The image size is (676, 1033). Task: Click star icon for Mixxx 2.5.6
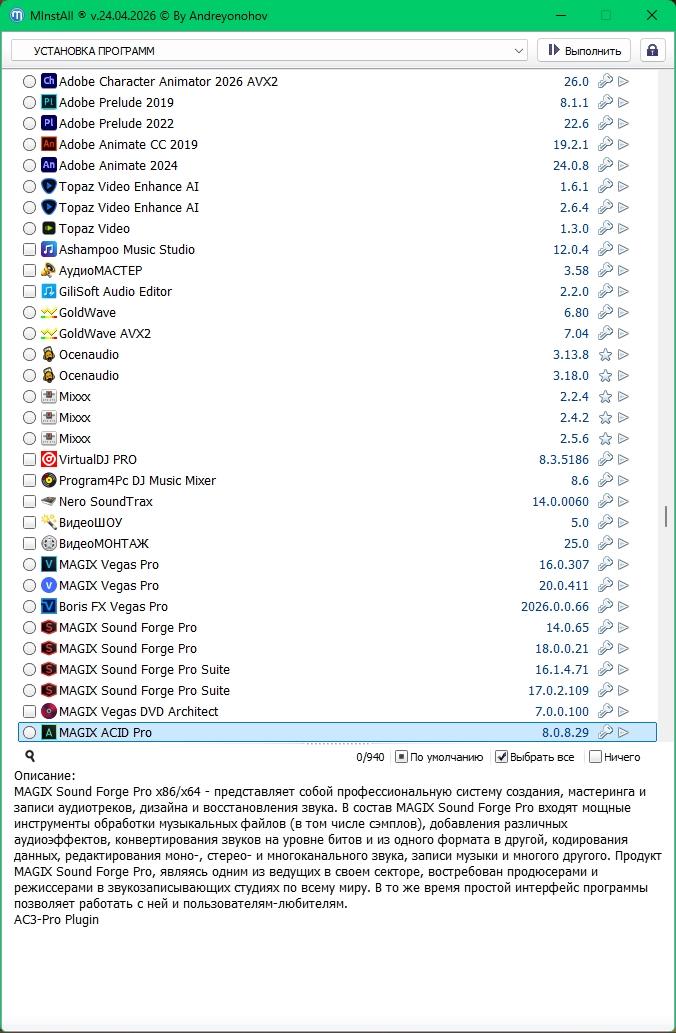(605, 439)
